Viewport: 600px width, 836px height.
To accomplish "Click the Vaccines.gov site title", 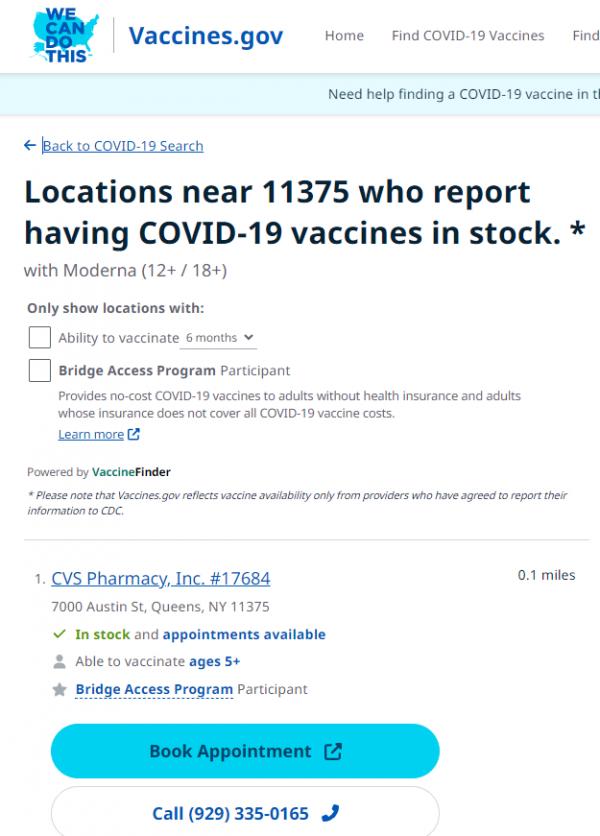I will 205,37.
